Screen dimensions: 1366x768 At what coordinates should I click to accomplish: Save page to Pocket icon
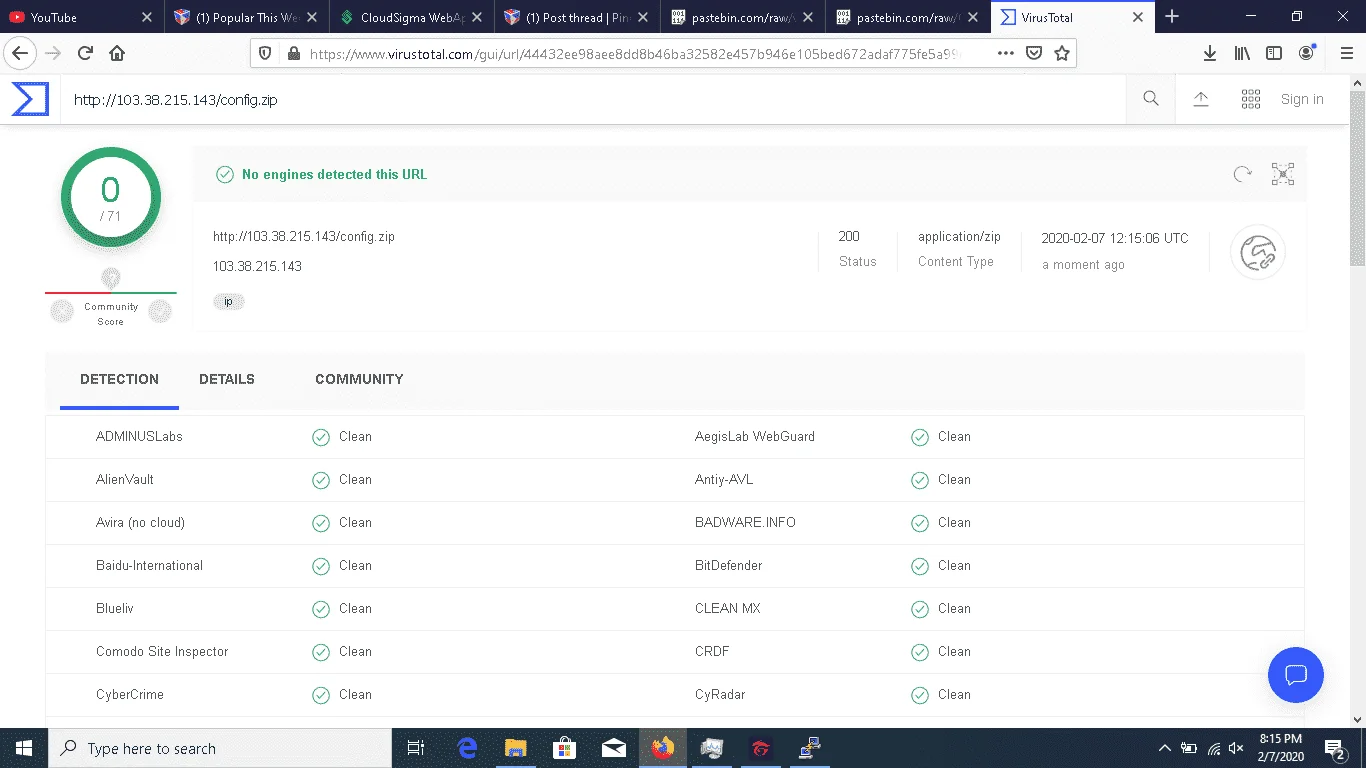click(1035, 53)
